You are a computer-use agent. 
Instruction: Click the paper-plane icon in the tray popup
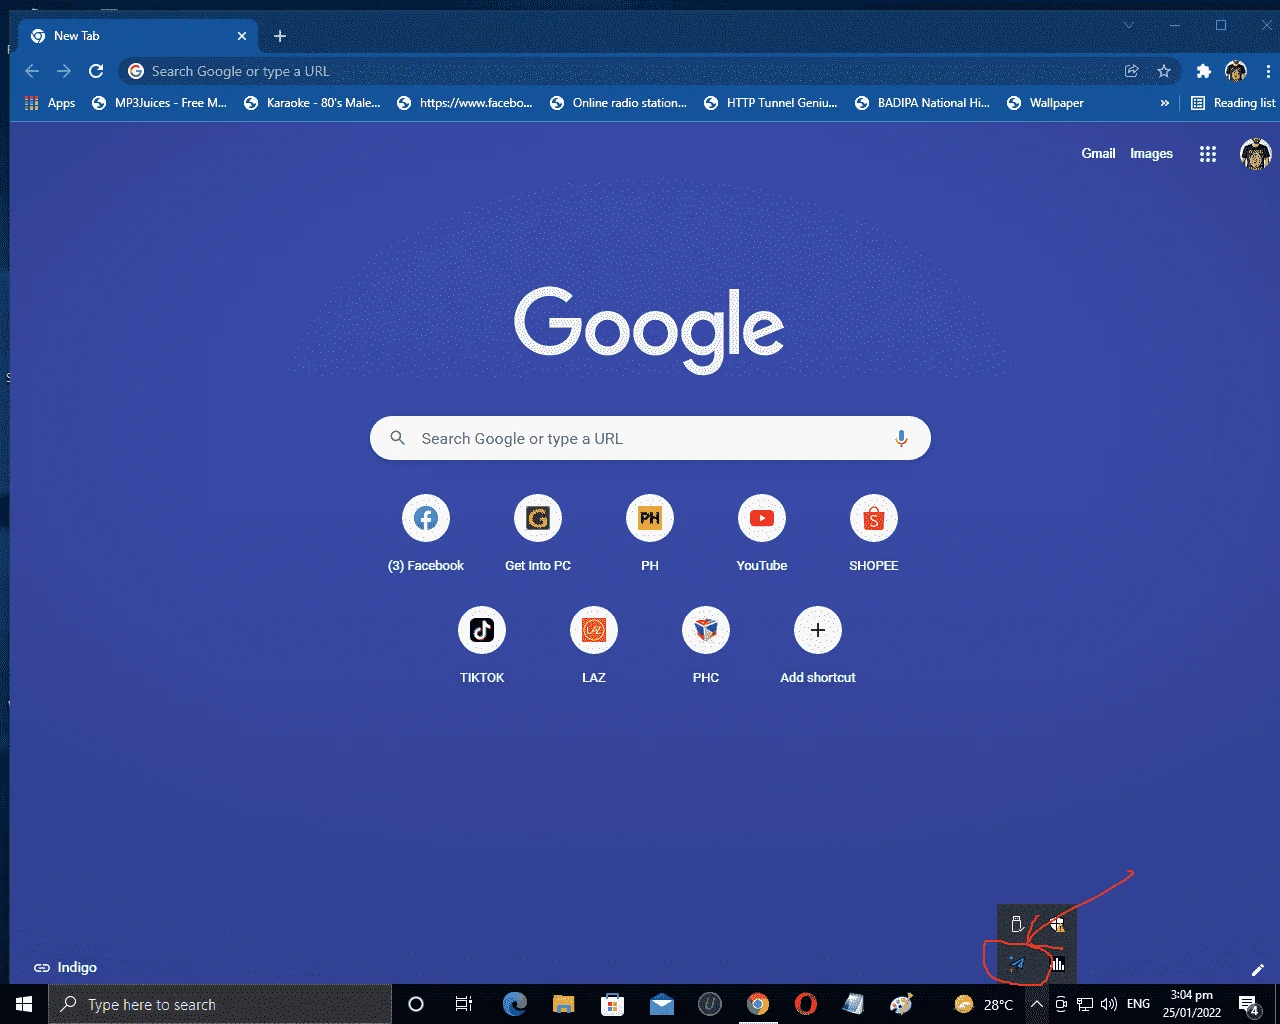click(1016, 964)
